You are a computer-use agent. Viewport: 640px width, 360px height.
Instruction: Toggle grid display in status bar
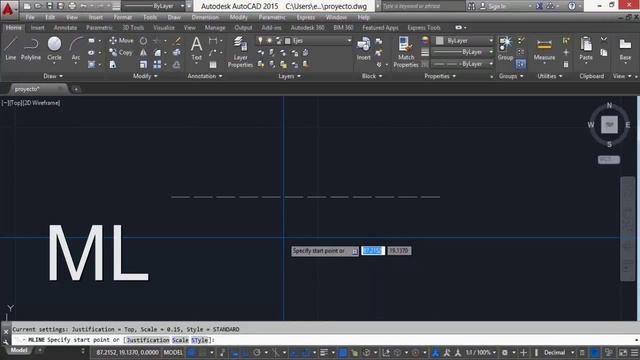tap(191, 352)
